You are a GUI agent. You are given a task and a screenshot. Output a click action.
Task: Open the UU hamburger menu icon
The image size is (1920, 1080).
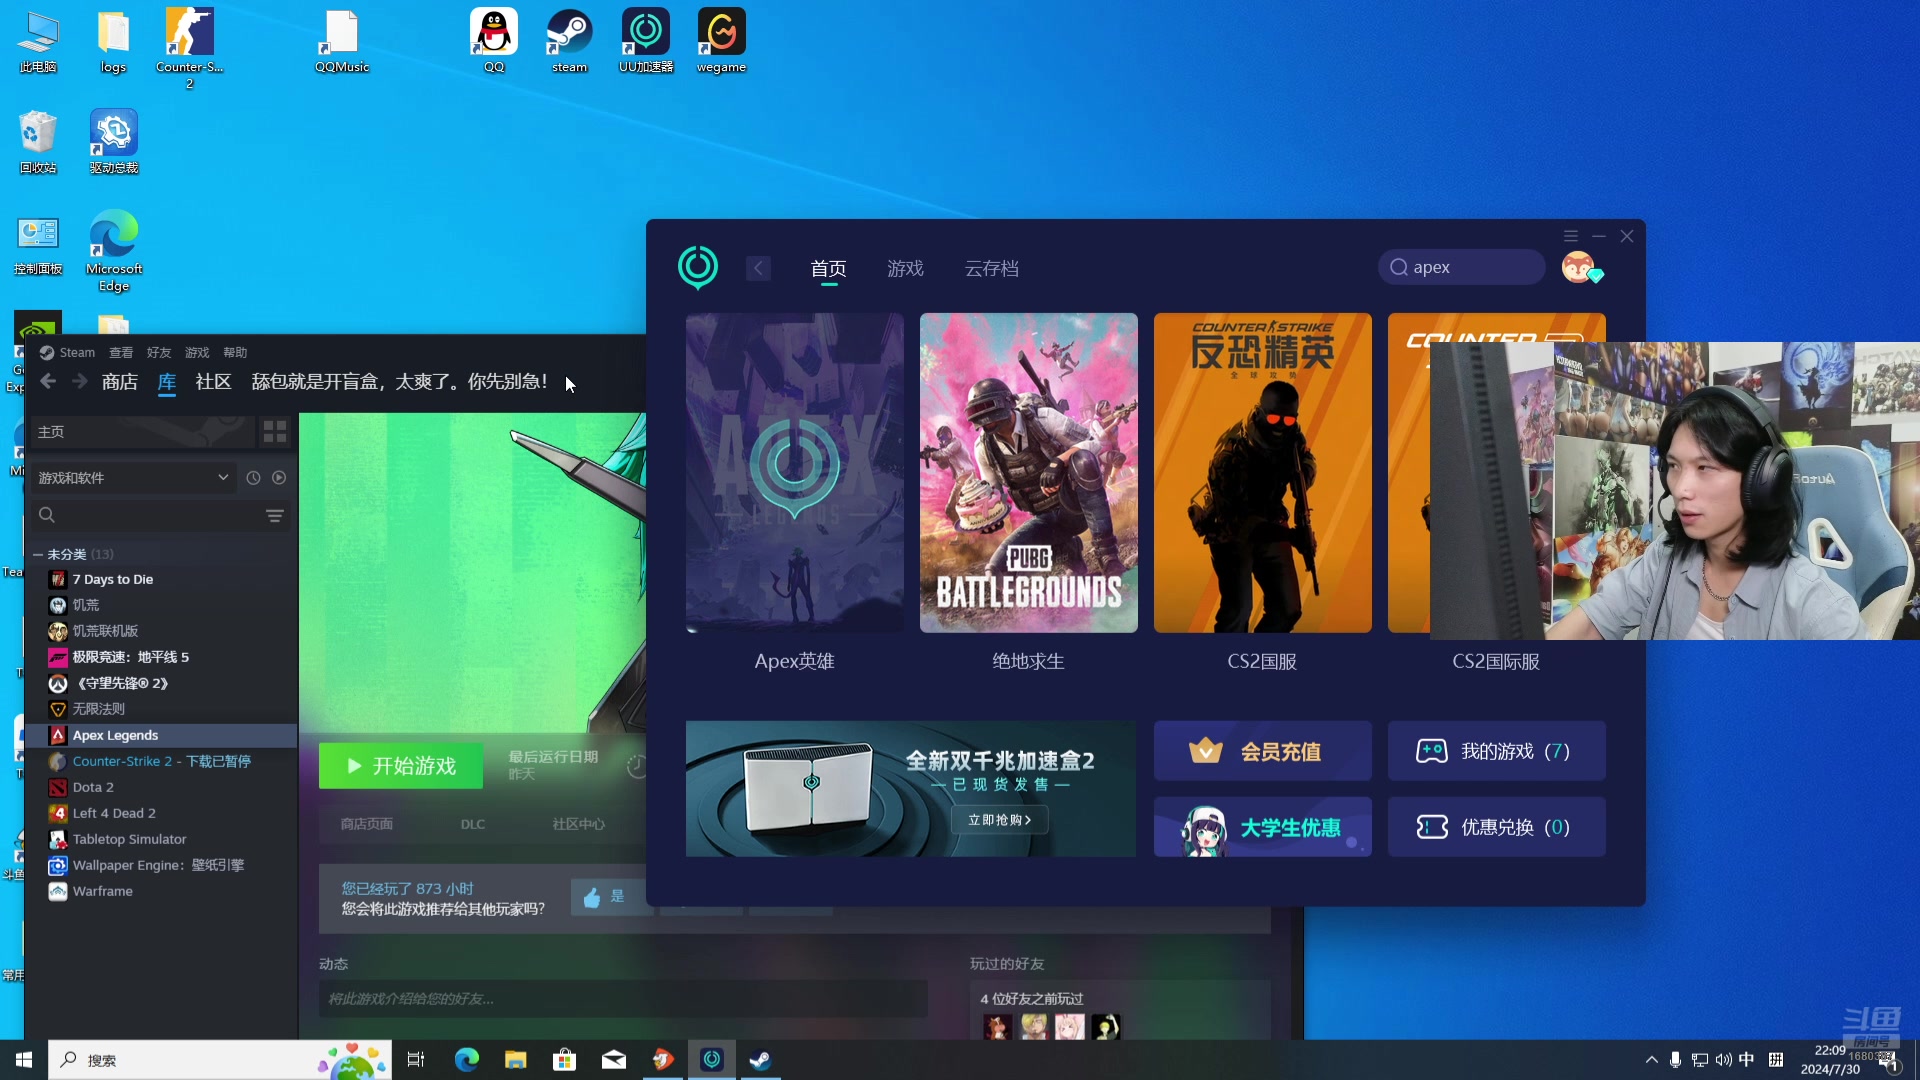pos(1571,236)
